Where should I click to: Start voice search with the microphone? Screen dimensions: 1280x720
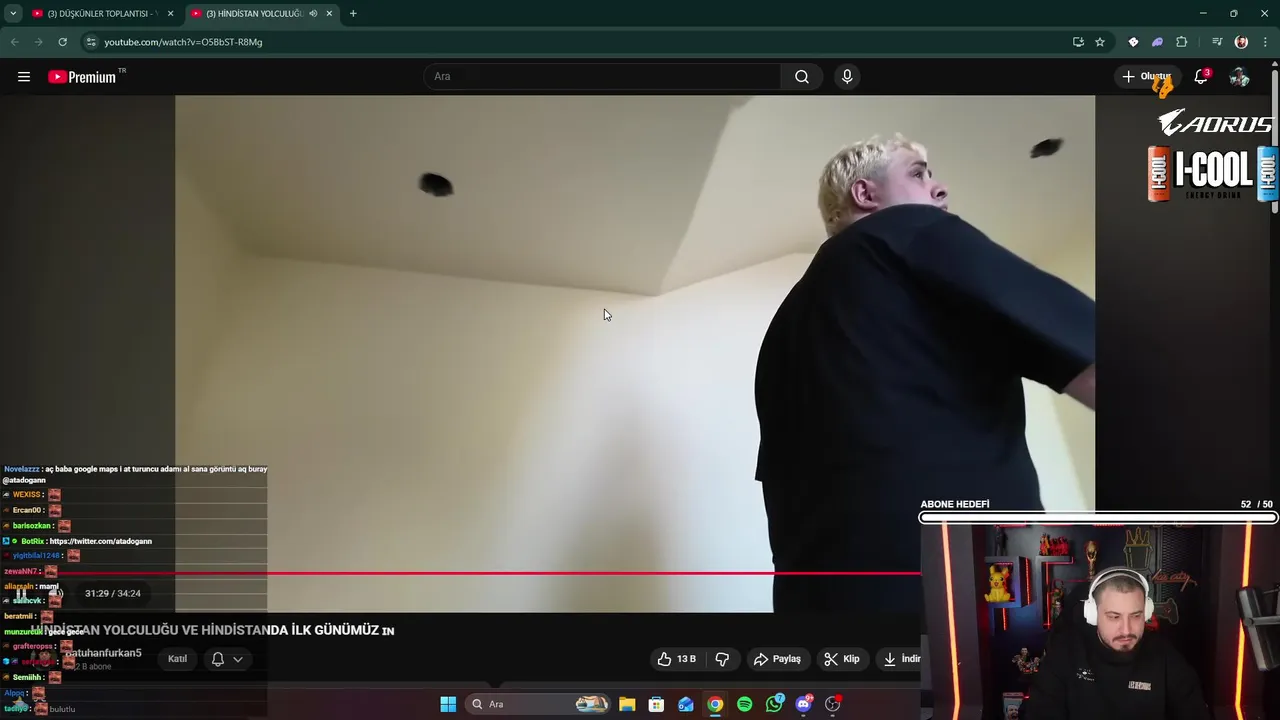coord(847,77)
